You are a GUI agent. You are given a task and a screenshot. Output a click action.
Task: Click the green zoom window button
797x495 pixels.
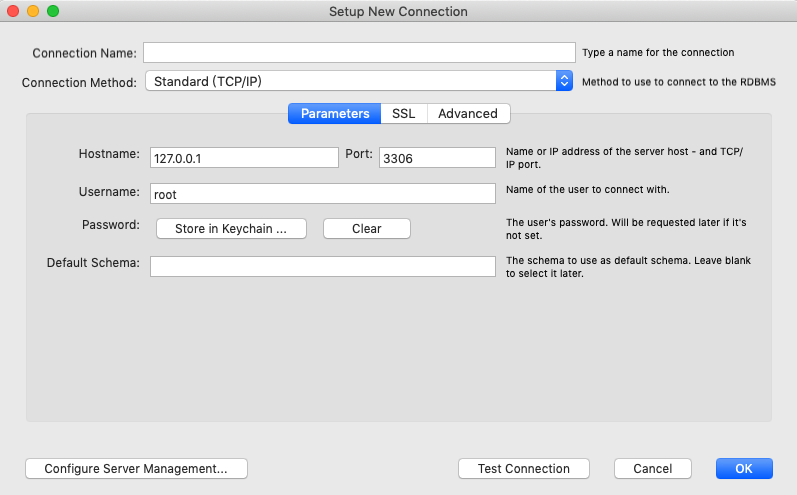(53, 11)
